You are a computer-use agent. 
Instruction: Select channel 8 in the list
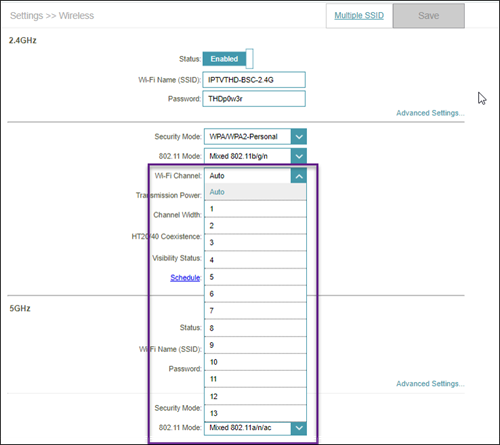pyautogui.click(x=255, y=328)
